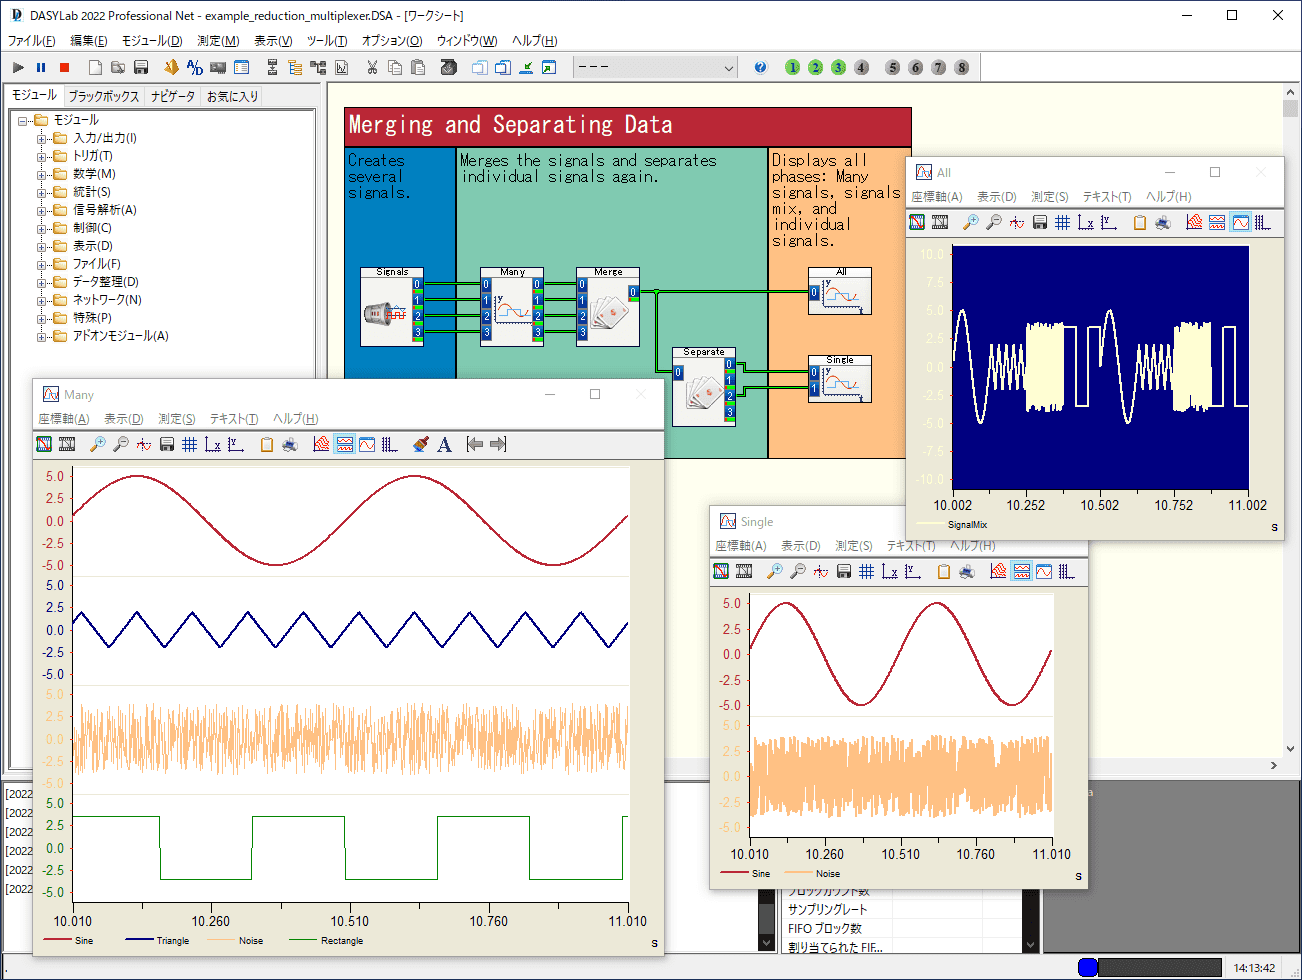
Task: Zoom in on the Many window chart
Action: (x=98, y=444)
